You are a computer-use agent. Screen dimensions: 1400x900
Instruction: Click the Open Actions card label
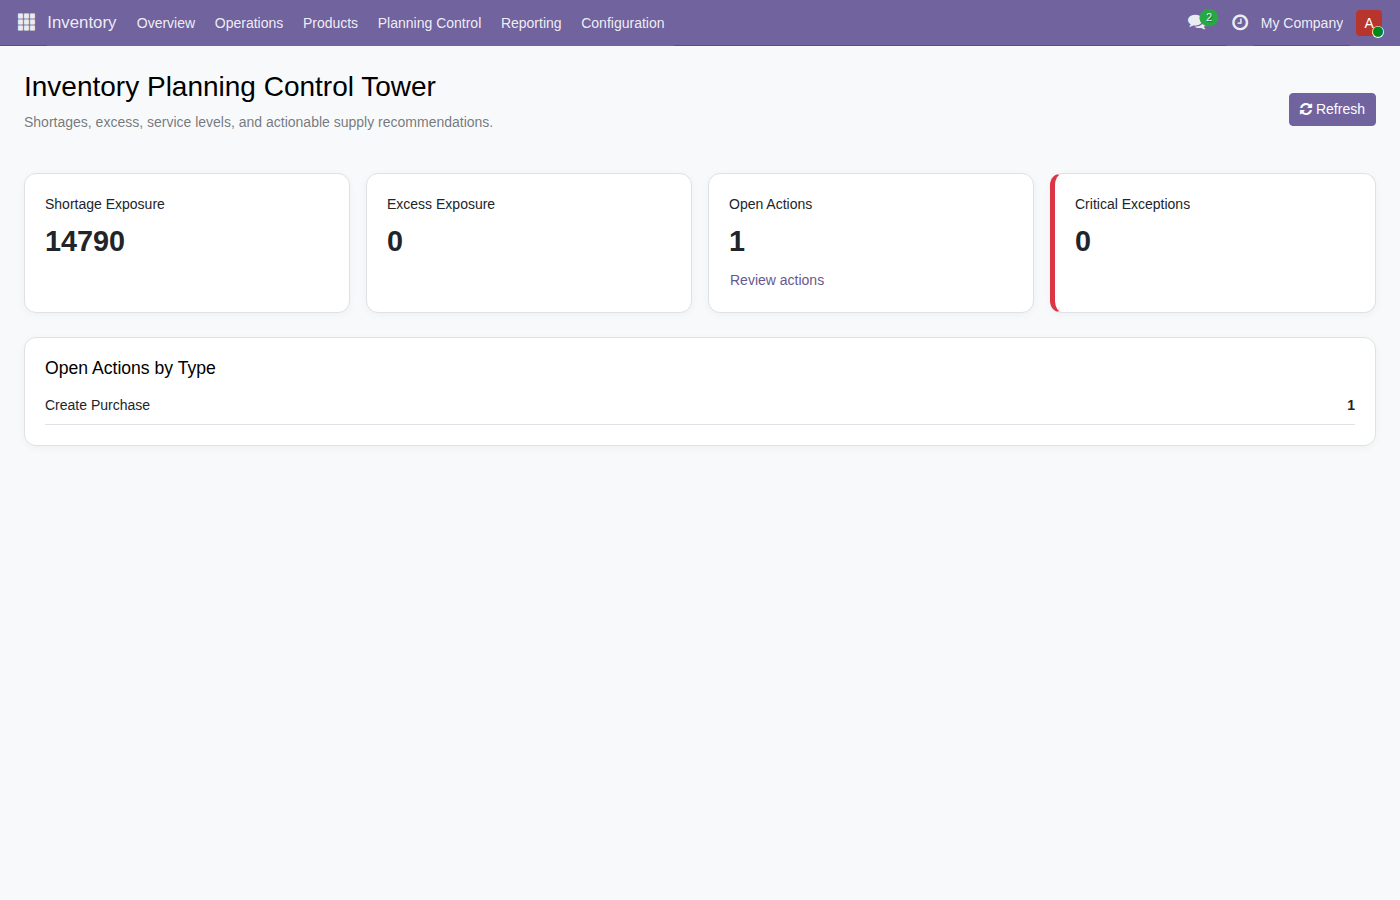[x=770, y=204]
